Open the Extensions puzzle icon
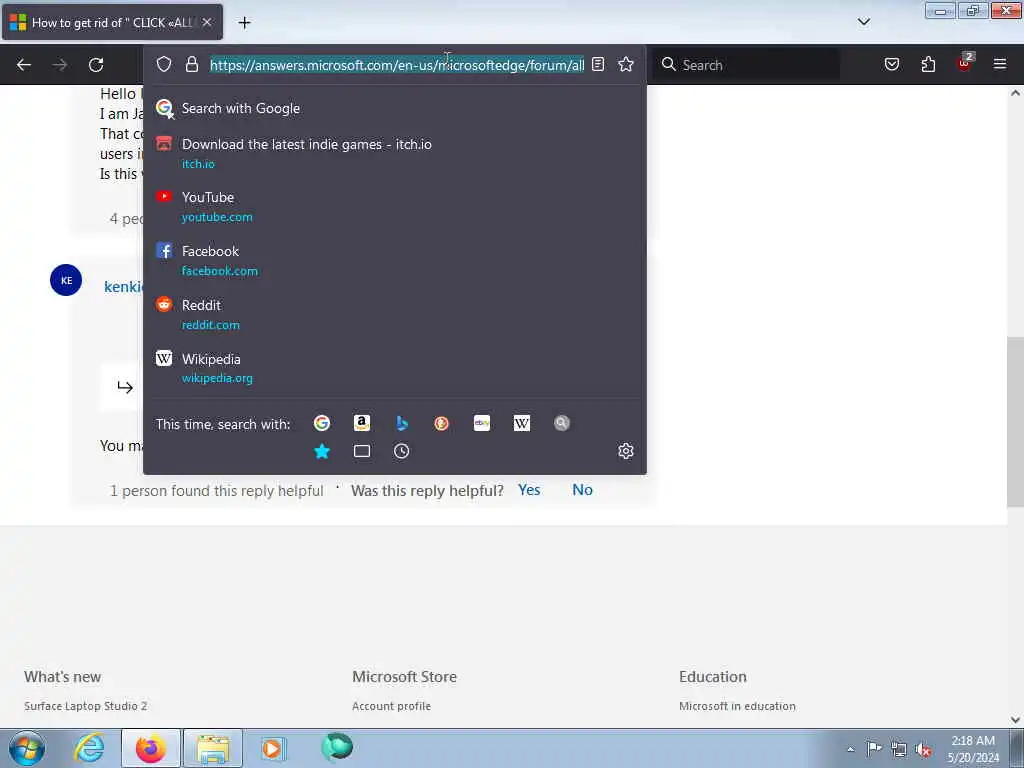 [928, 64]
